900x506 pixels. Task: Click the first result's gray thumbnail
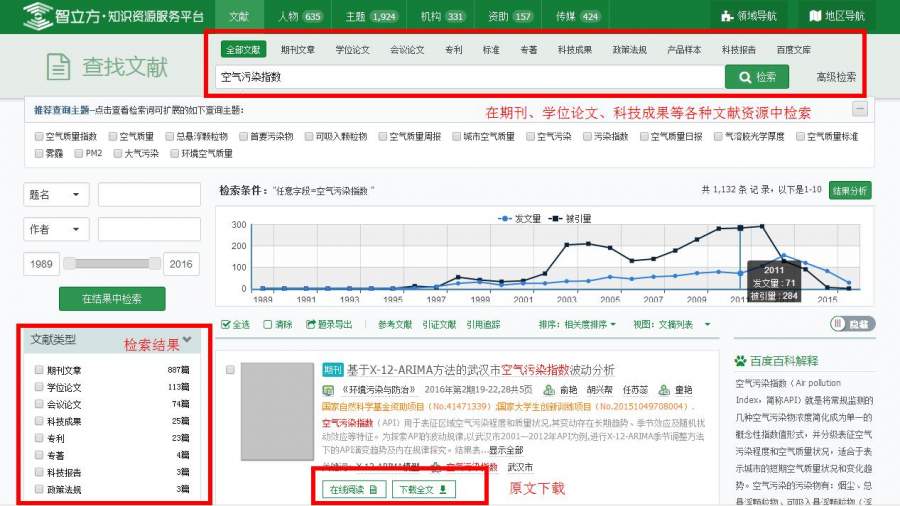pyautogui.click(x=277, y=411)
